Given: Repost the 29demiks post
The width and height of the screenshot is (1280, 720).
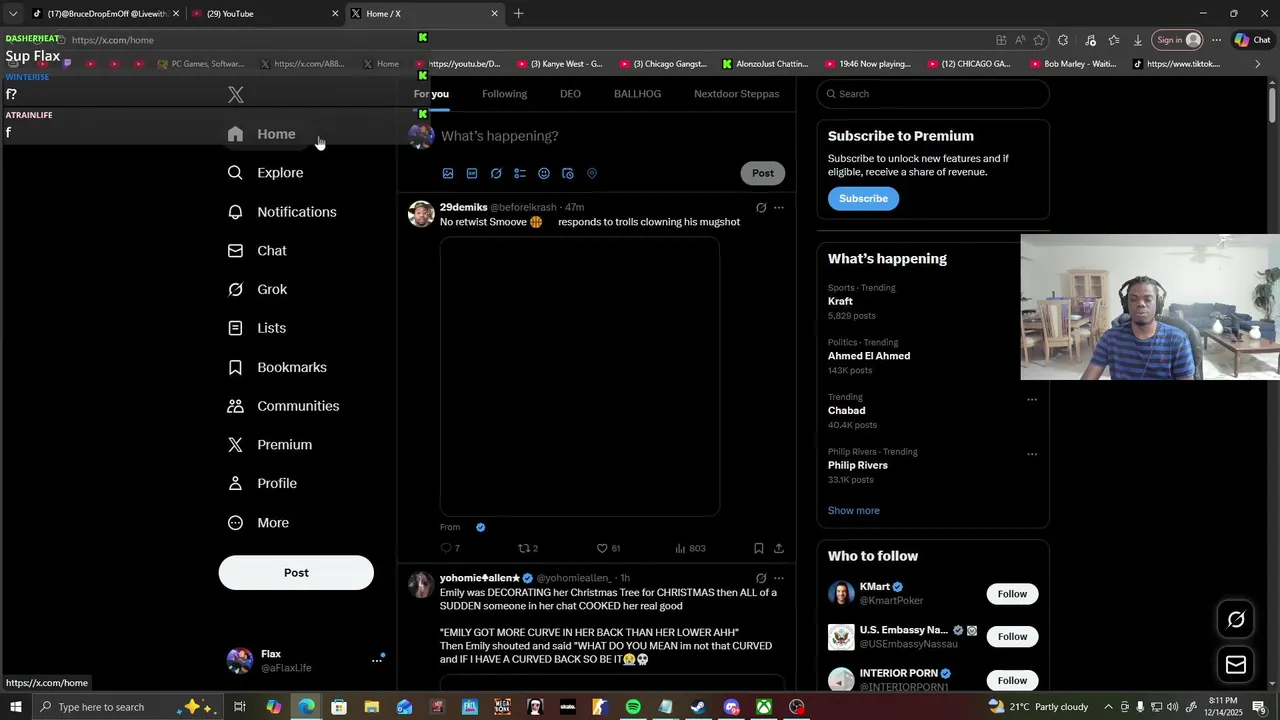Looking at the screenshot, I should coord(528,548).
